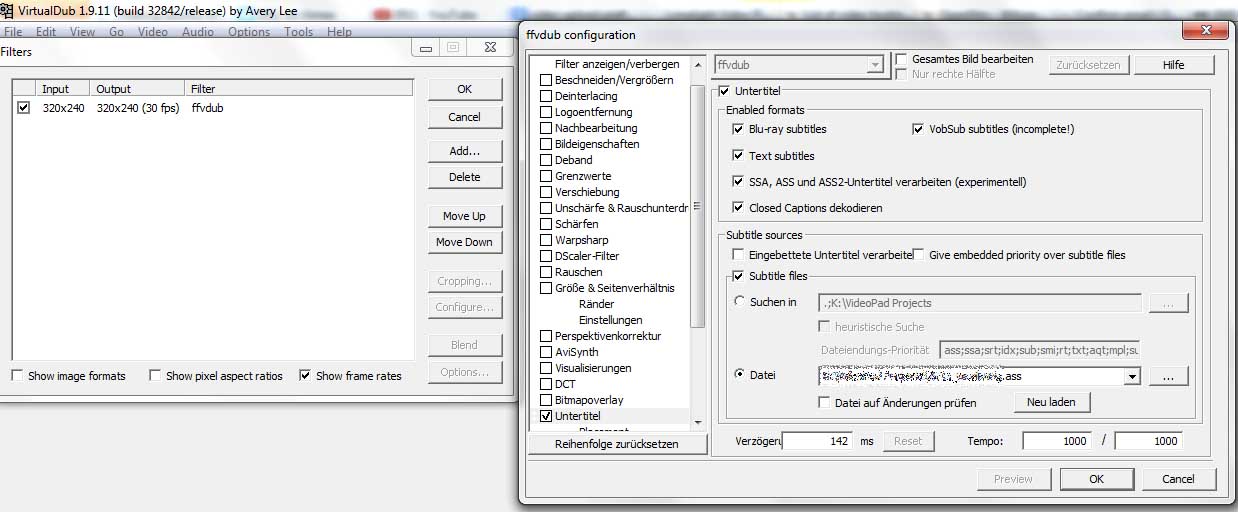
Task: Click the filter list scrollbar up arrow
Action: (x=697, y=63)
